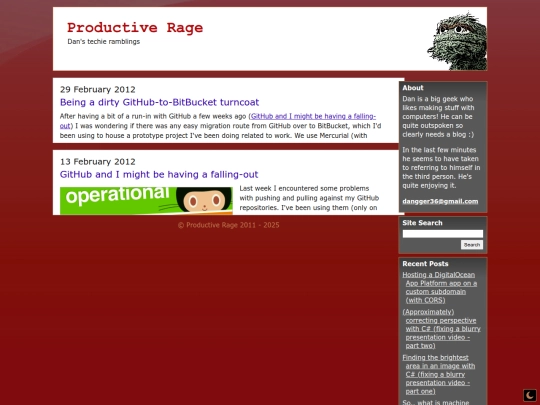540x405 pixels.
Task: Open the GitHub operational Octocat image
Action: (x=146, y=201)
